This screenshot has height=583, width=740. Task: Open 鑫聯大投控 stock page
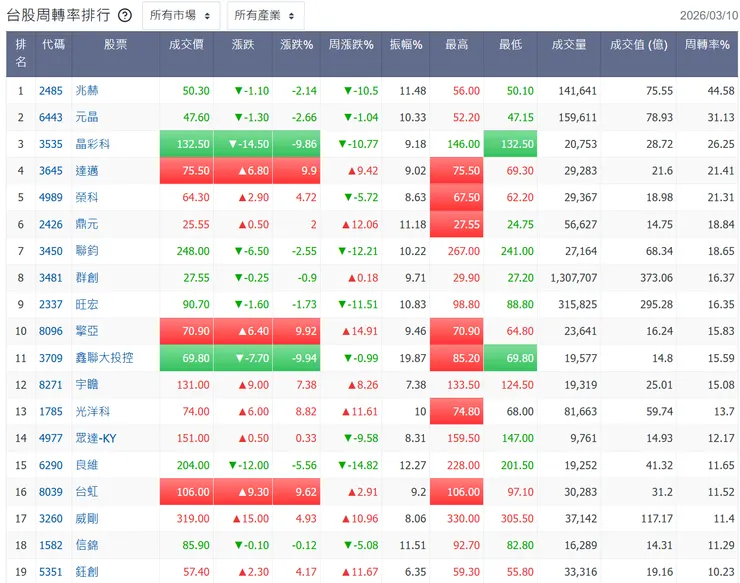tap(104, 358)
